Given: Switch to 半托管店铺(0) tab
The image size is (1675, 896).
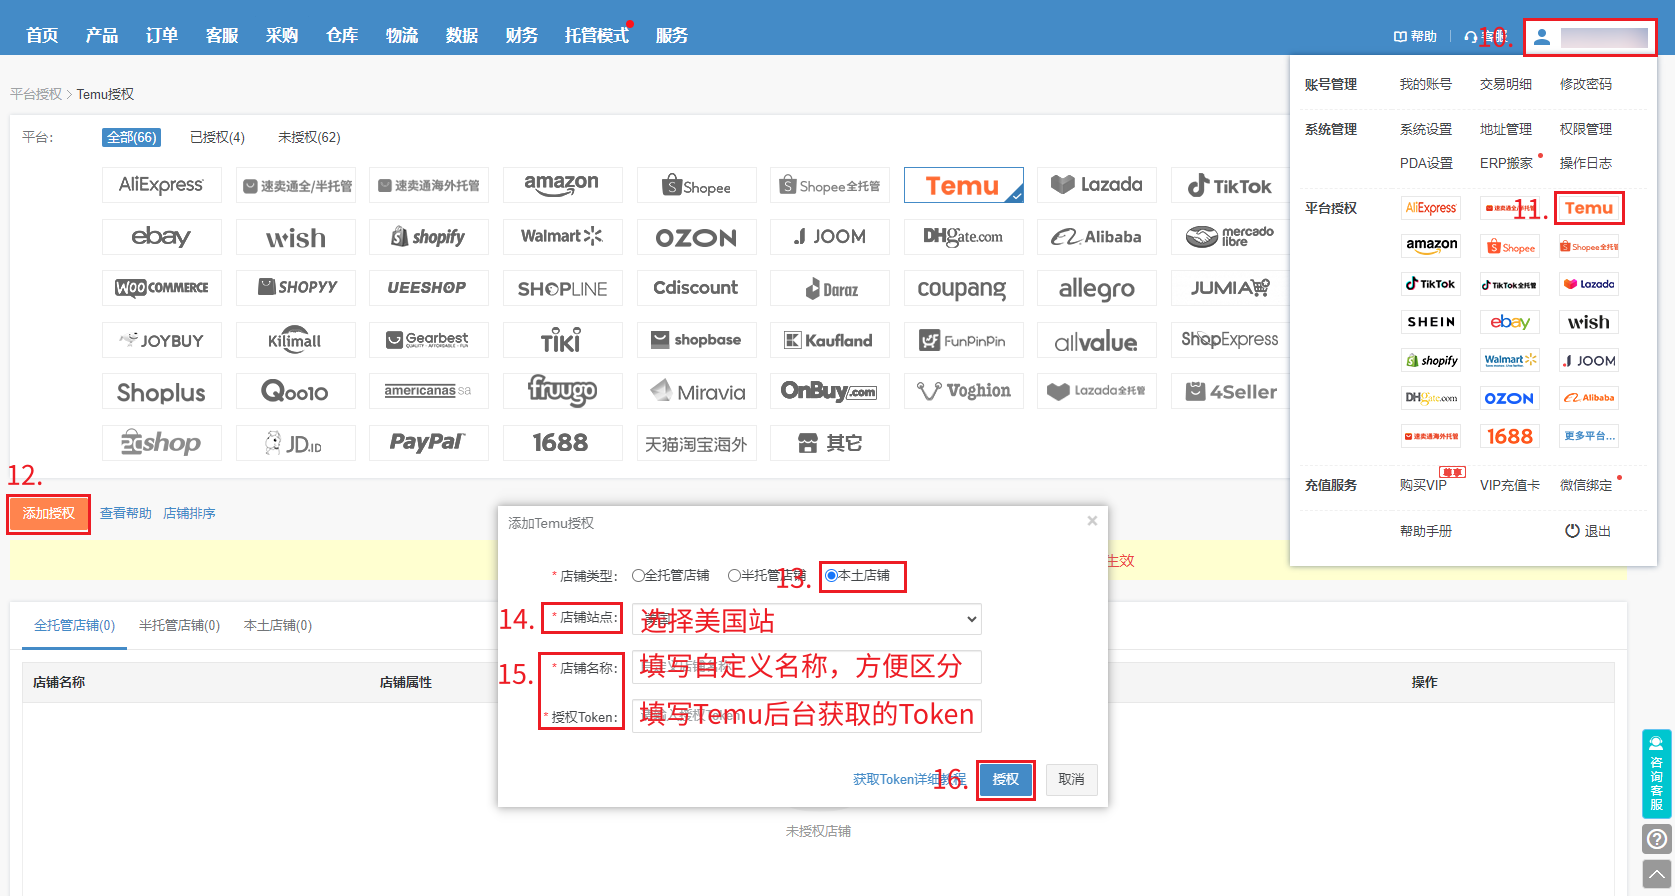Looking at the screenshot, I should (179, 625).
